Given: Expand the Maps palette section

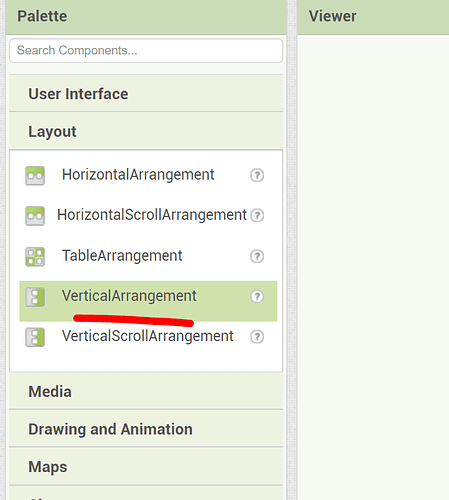Looking at the screenshot, I should point(146,467).
